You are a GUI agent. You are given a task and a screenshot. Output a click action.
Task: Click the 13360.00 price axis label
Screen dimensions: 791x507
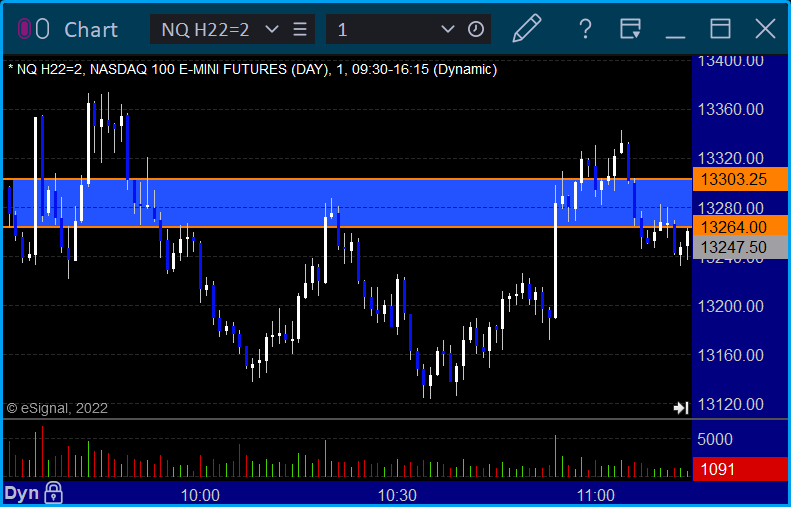tap(730, 109)
